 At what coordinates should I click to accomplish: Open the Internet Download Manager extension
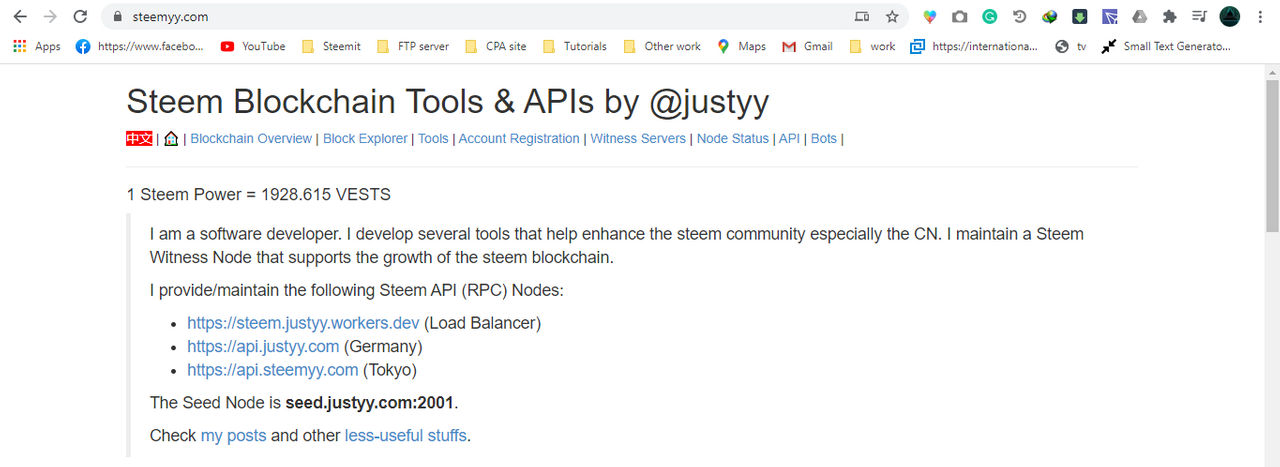(1050, 17)
